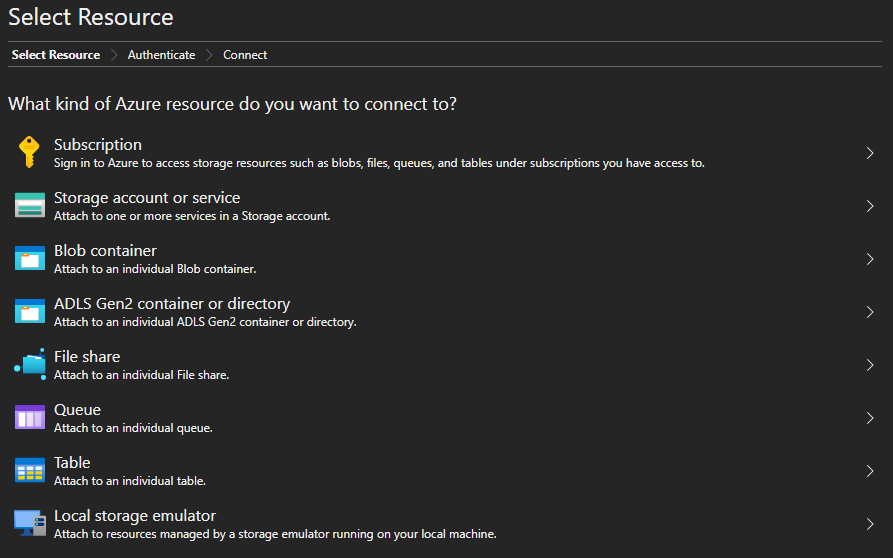Click the Blob container icon
Image resolution: width=893 pixels, height=558 pixels.
tap(30, 258)
